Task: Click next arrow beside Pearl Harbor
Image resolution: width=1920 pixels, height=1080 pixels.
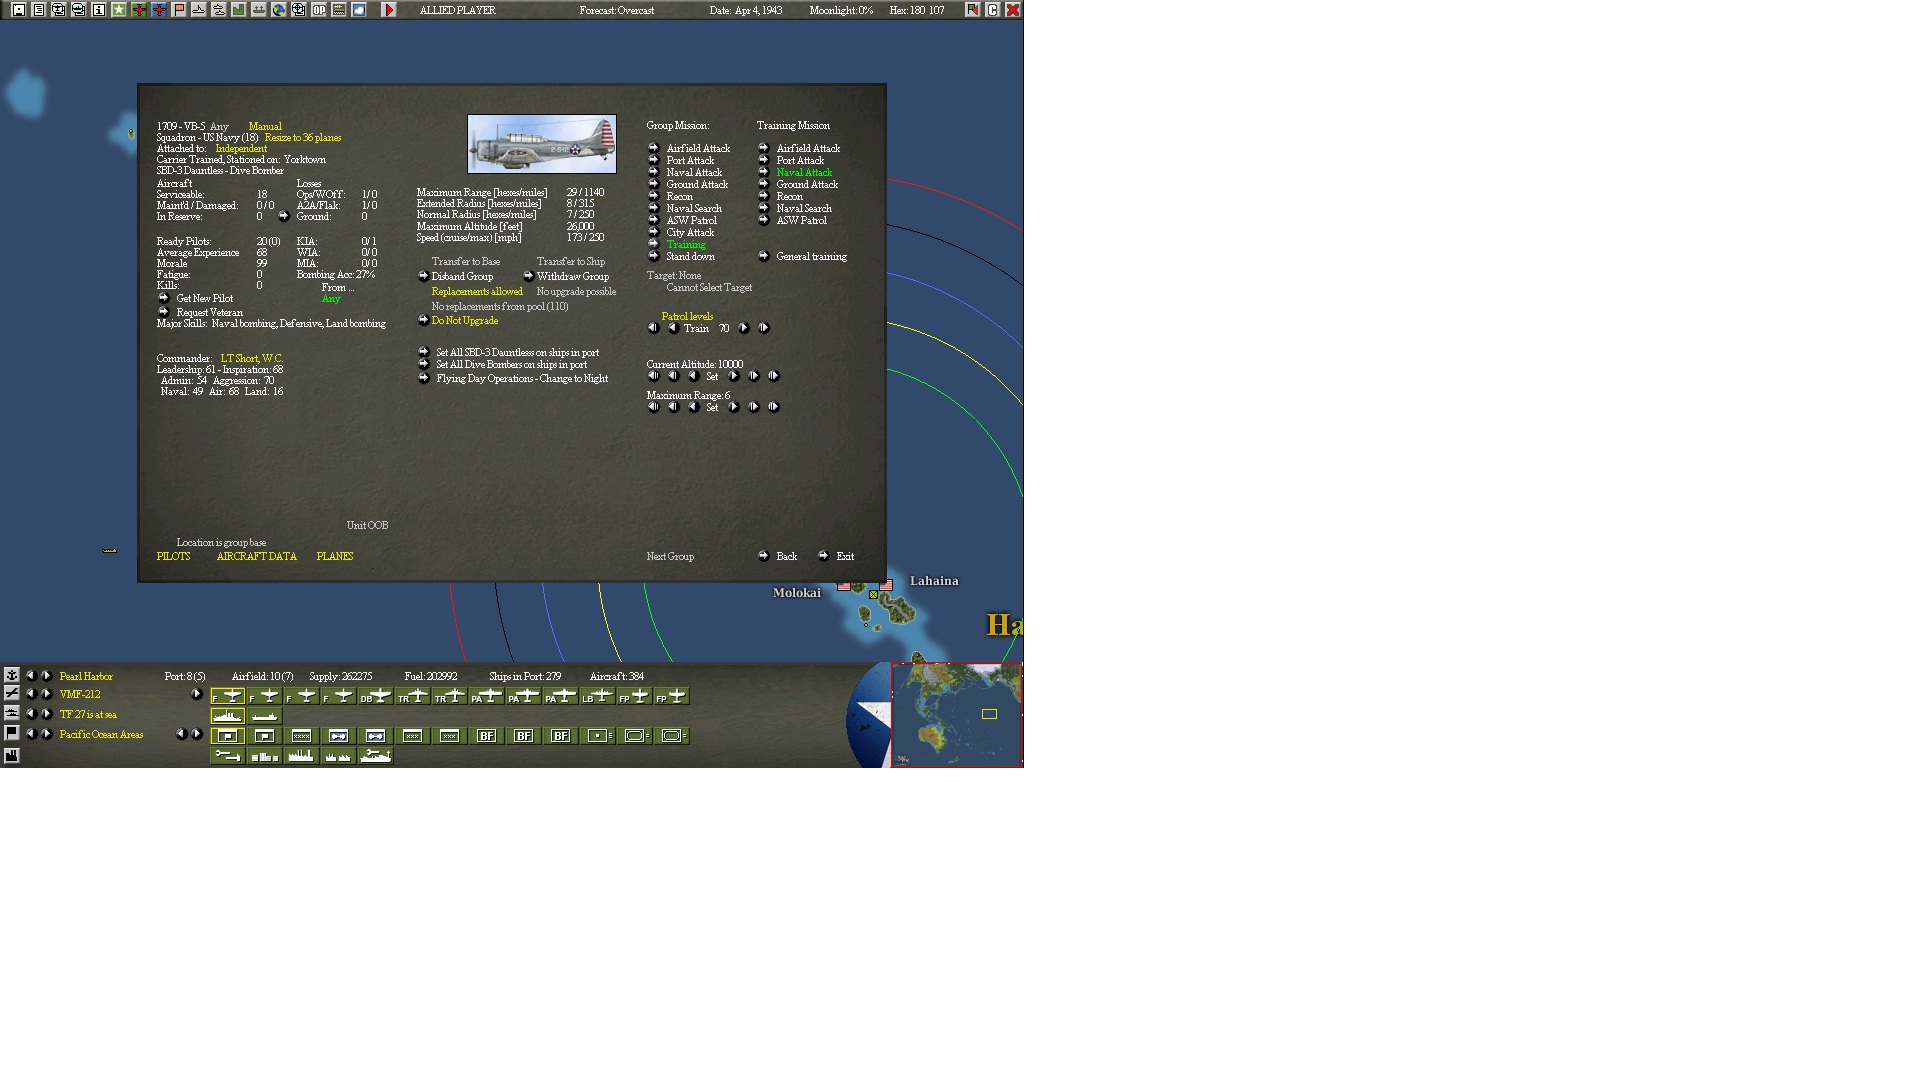Action: [x=46, y=676]
